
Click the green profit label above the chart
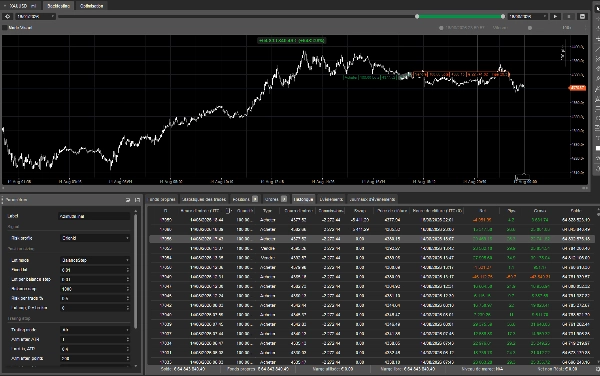coord(292,40)
